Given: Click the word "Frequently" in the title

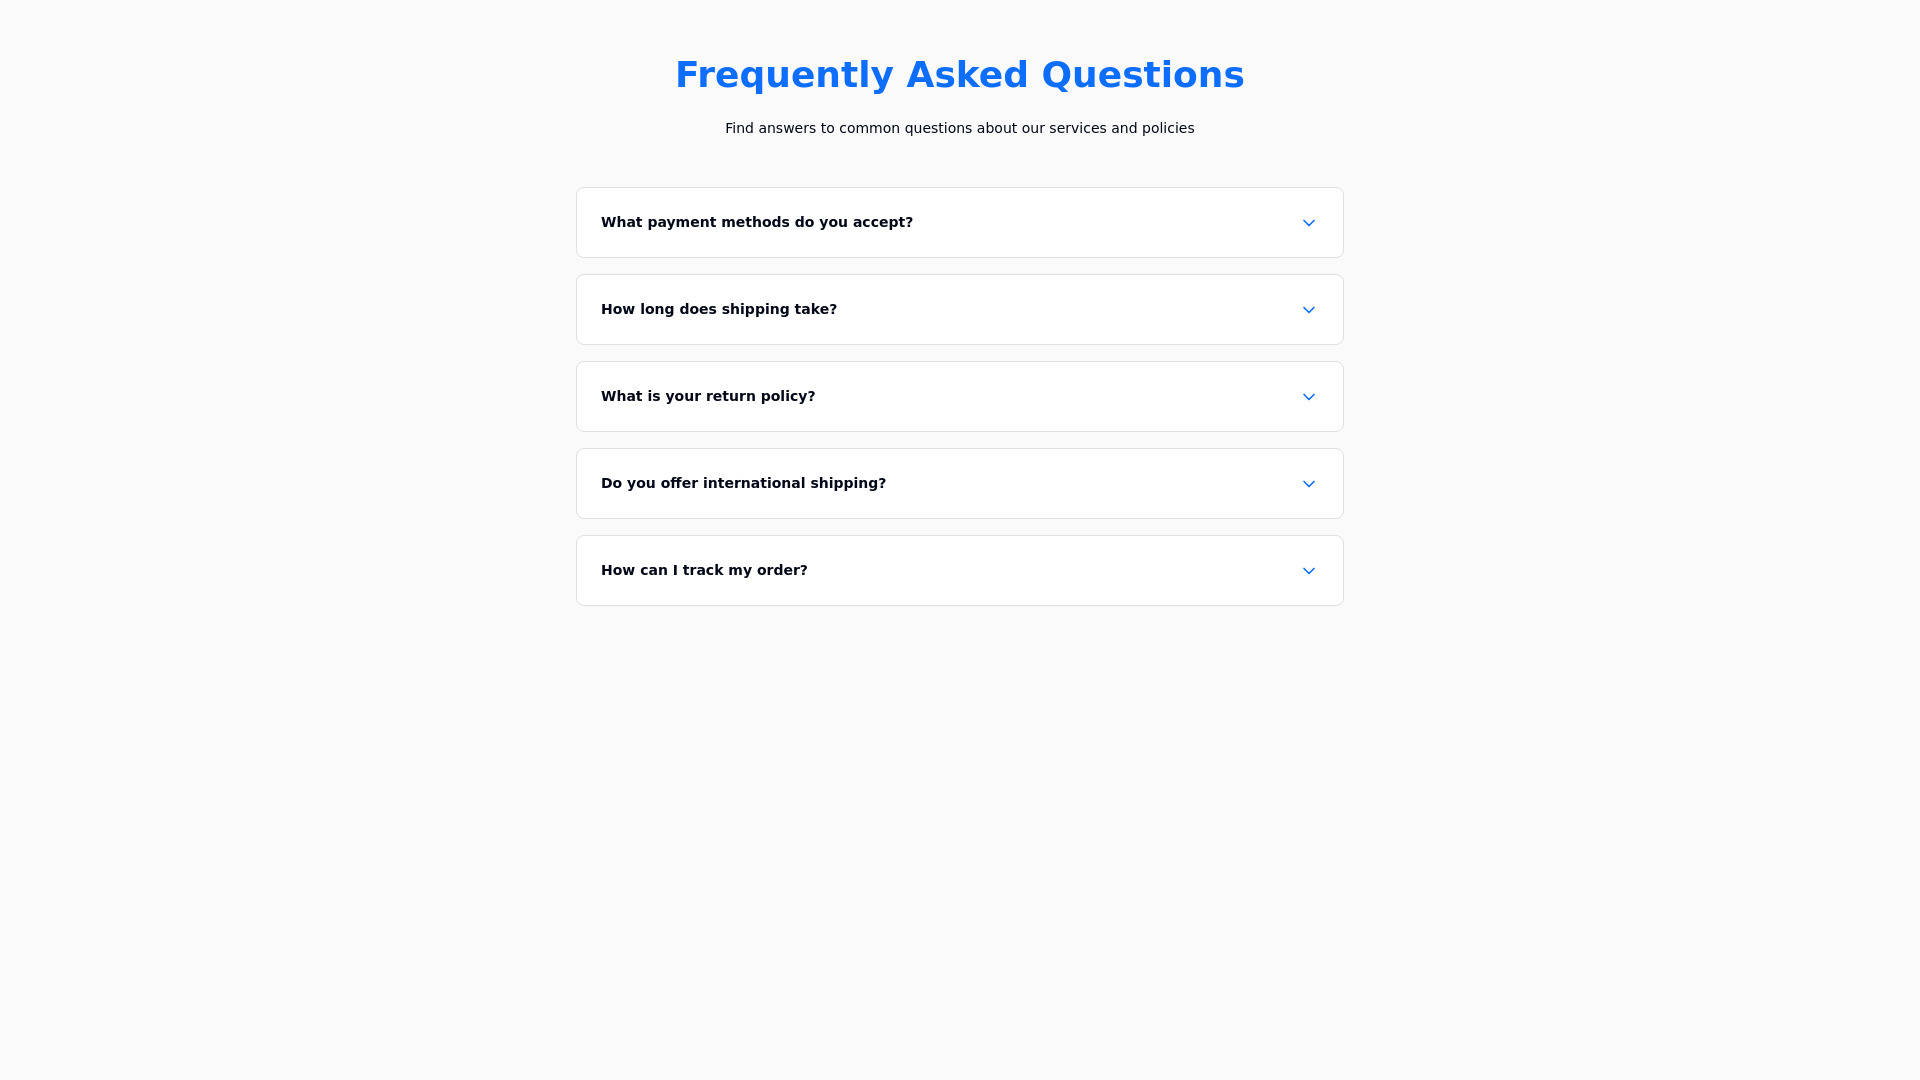Looking at the screenshot, I should 783,75.
